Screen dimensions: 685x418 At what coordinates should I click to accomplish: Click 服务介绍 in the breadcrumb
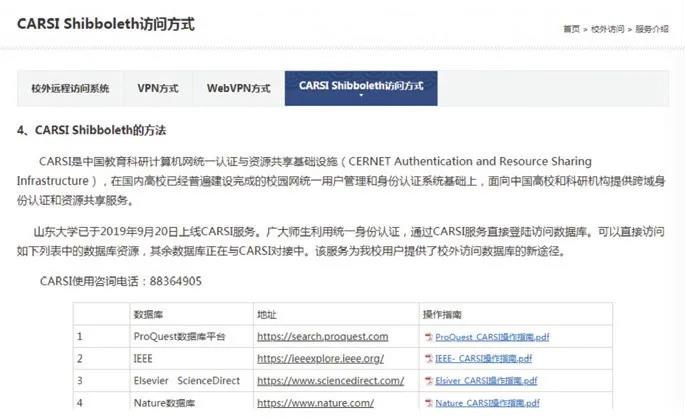[650, 29]
